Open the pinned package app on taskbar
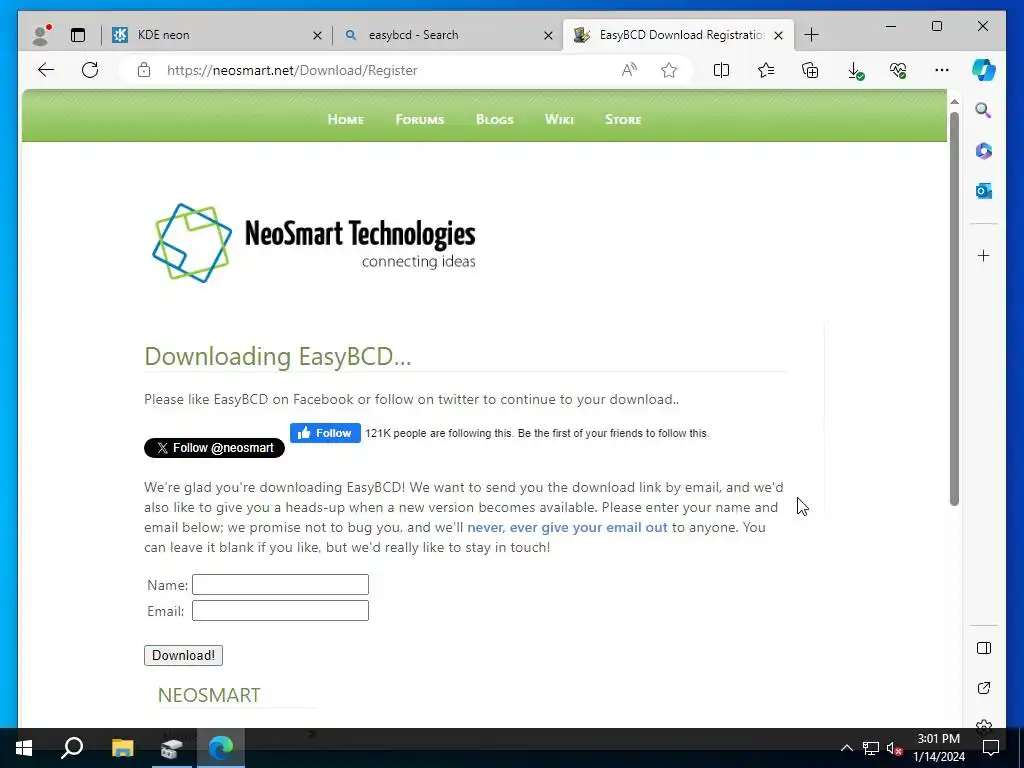Image resolution: width=1024 pixels, height=768 pixels. pos(171,748)
